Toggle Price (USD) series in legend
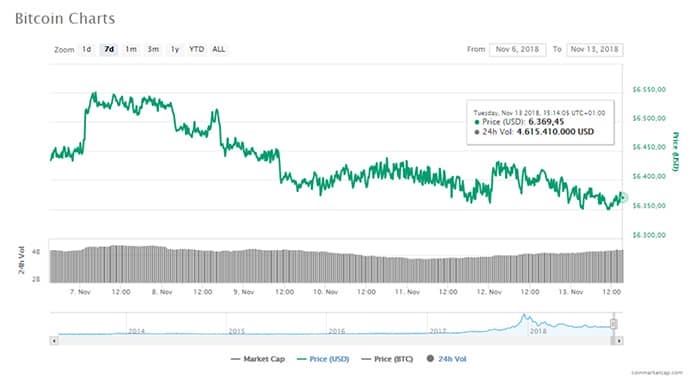Image resolution: width=700 pixels, height=385 pixels. 323,359
